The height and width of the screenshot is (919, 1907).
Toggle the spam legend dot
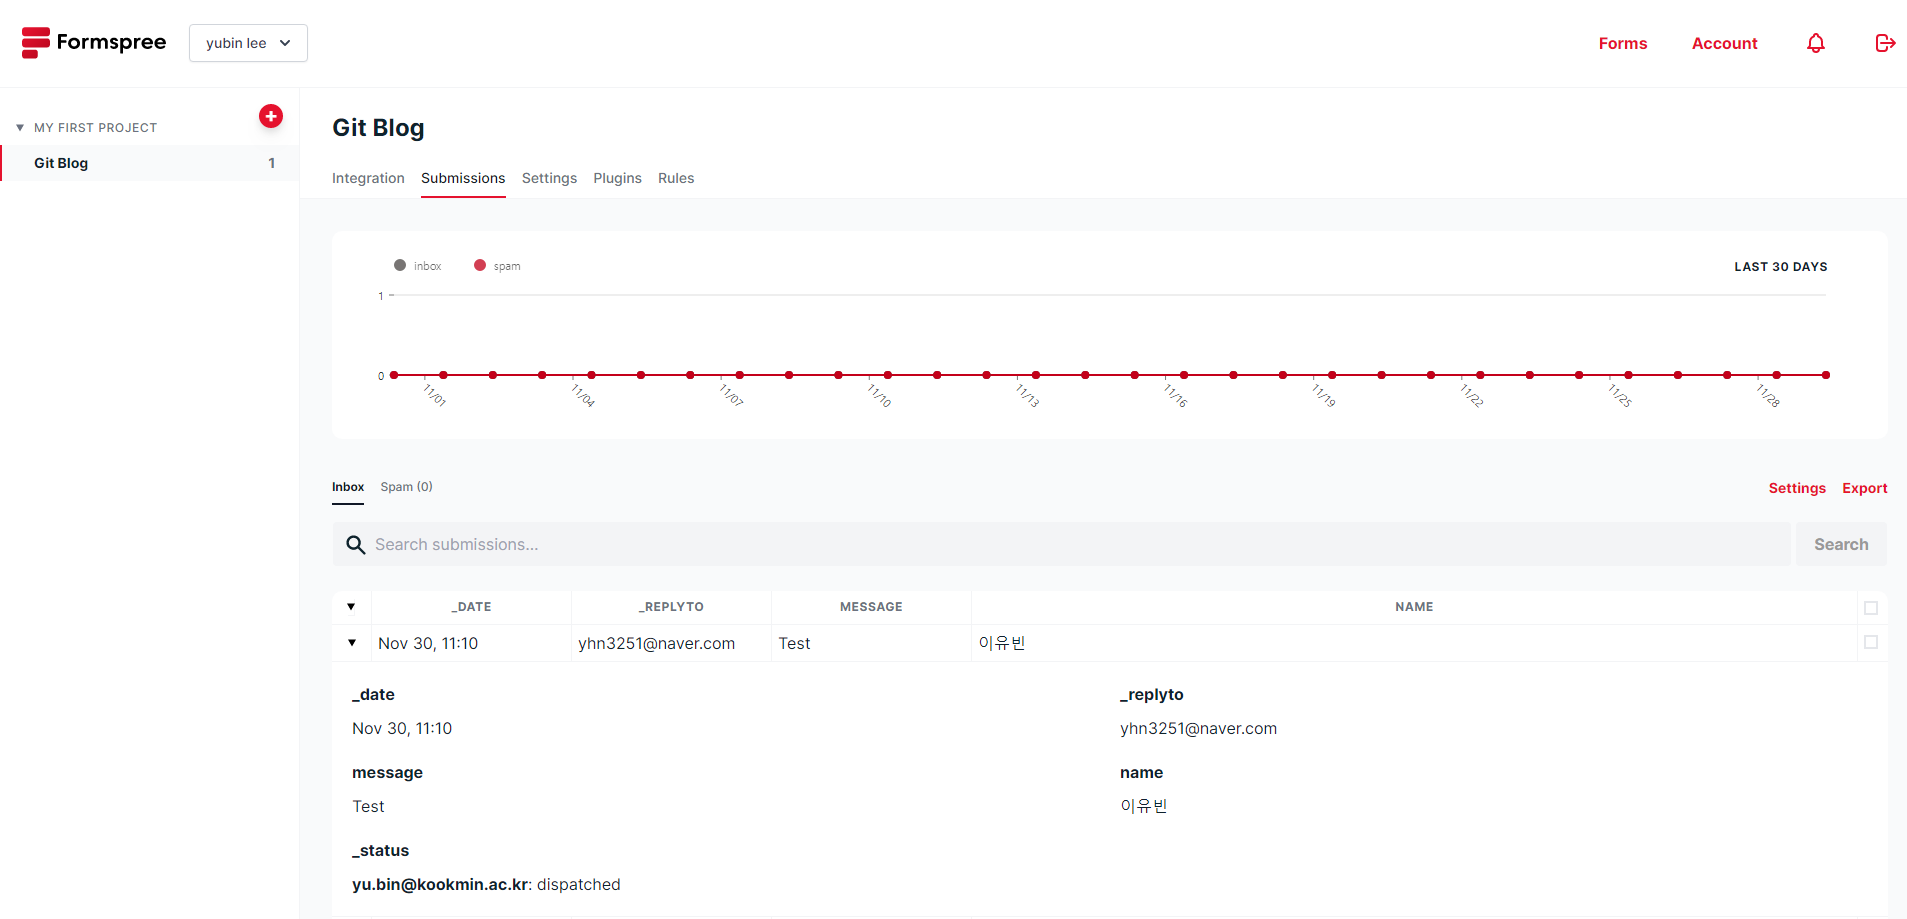pos(480,265)
